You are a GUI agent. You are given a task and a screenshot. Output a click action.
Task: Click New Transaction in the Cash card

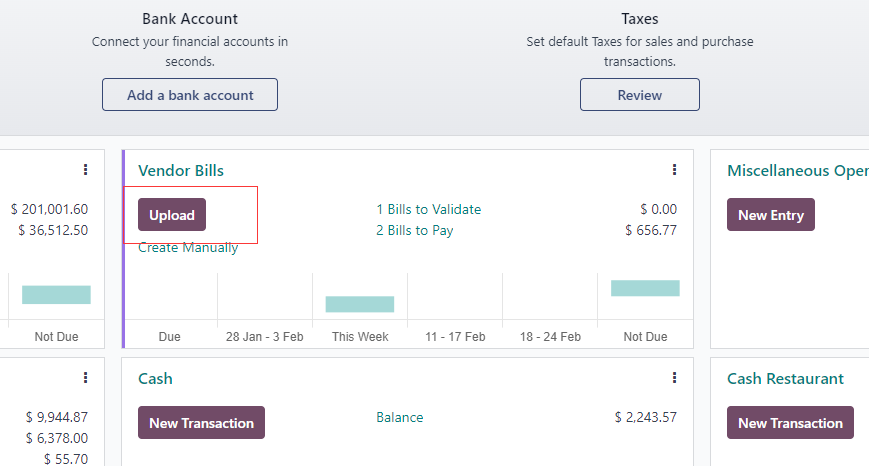point(201,423)
